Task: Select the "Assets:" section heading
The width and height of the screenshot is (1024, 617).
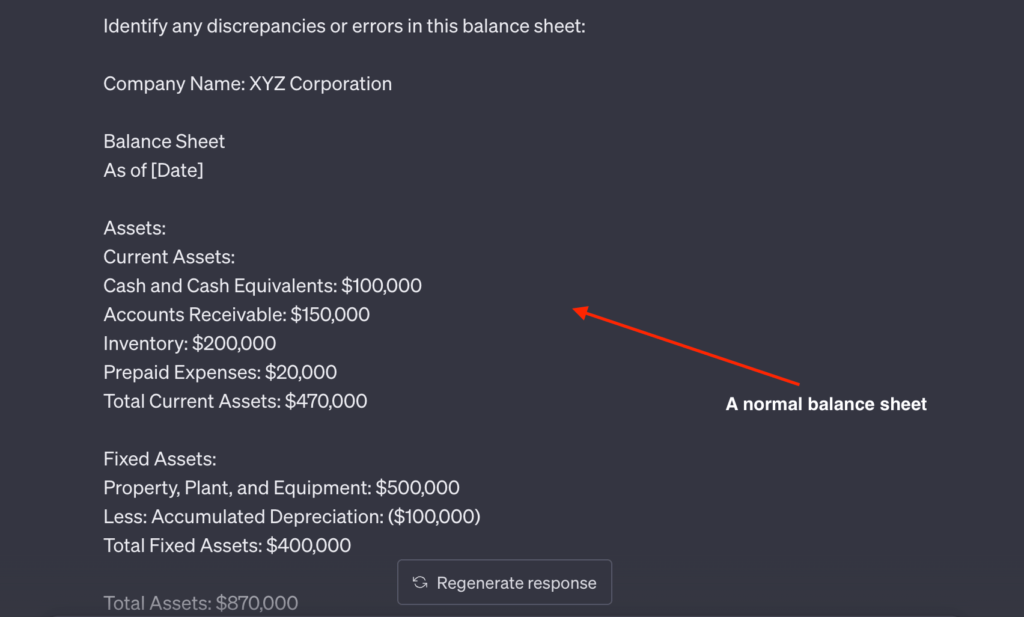Action: point(134,227)
